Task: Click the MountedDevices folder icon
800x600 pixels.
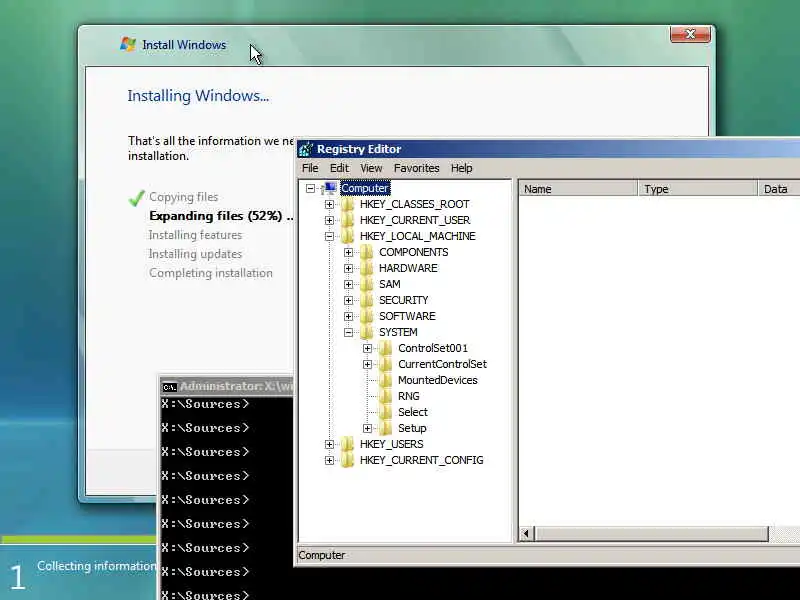Action: coord(386,380)
